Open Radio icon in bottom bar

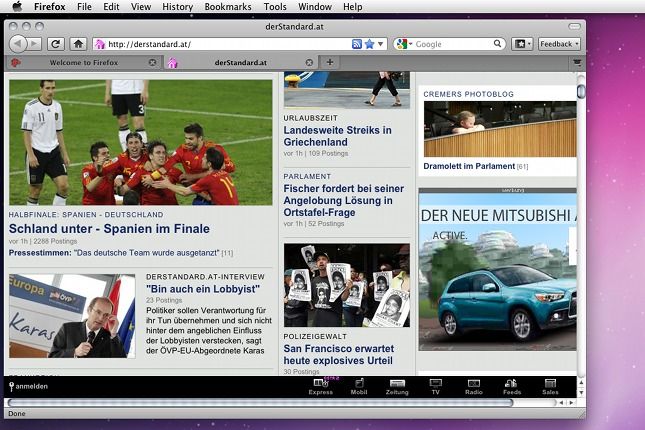click(x=473, y=387)
